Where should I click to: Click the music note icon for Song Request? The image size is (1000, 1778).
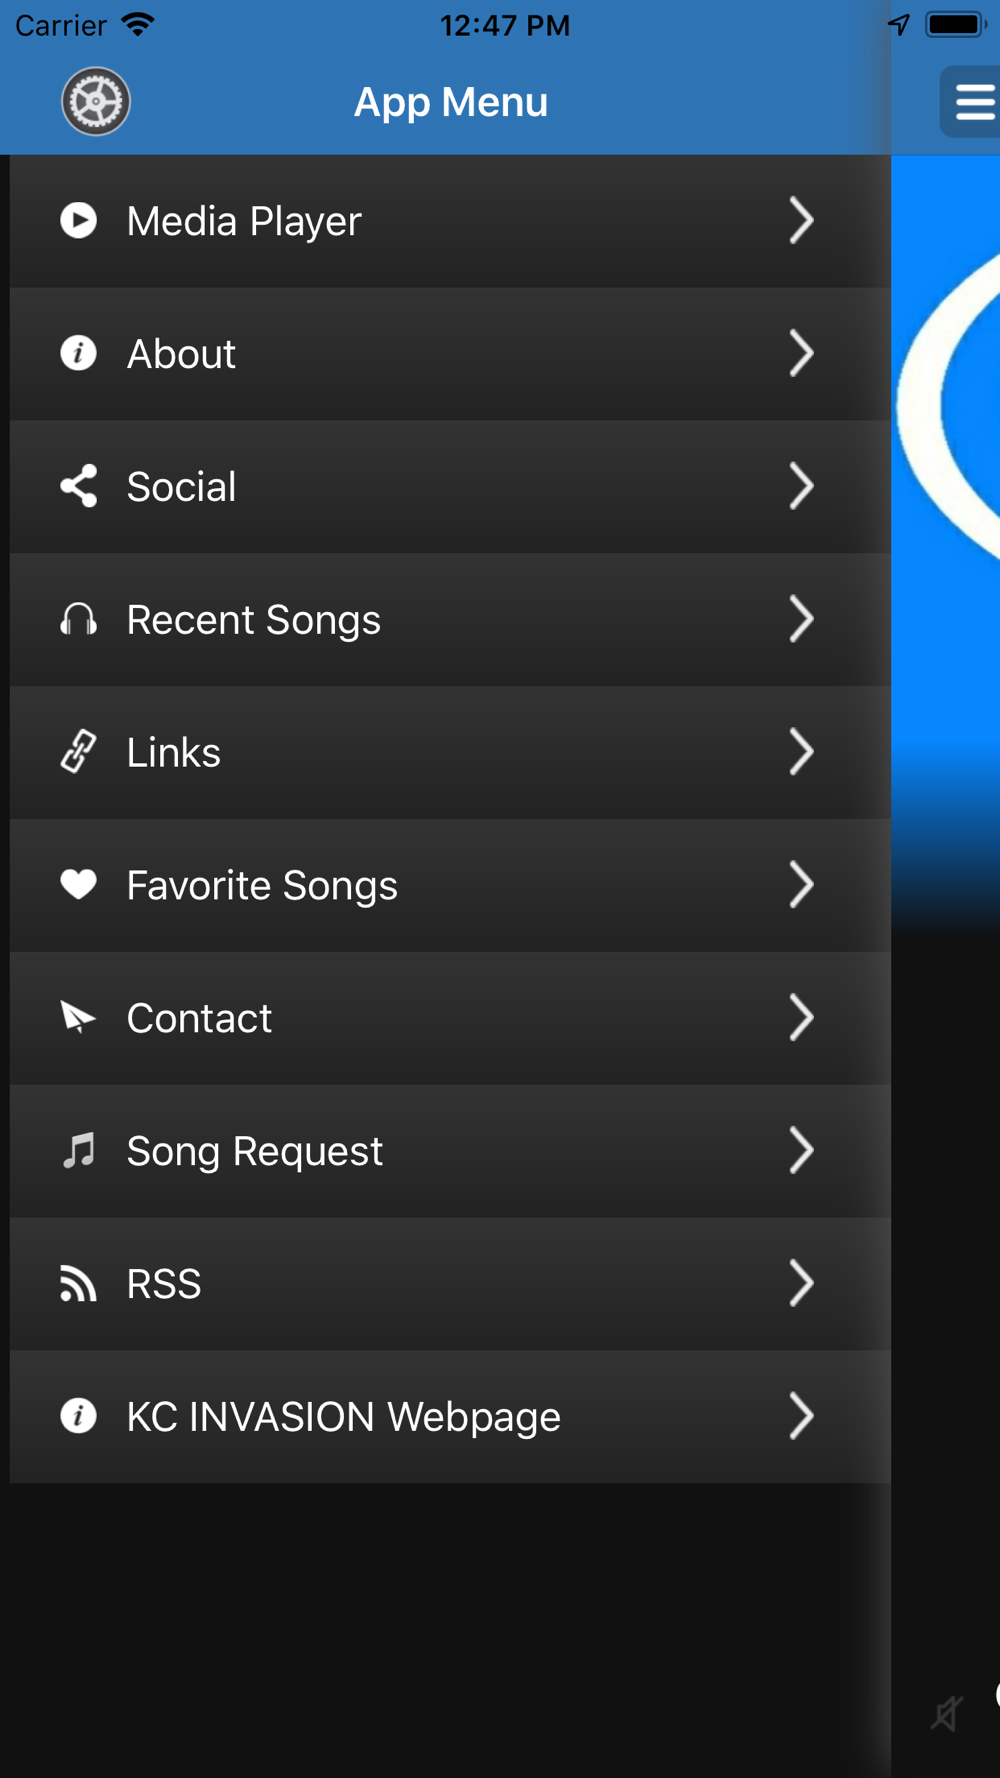coord(78,1150)
